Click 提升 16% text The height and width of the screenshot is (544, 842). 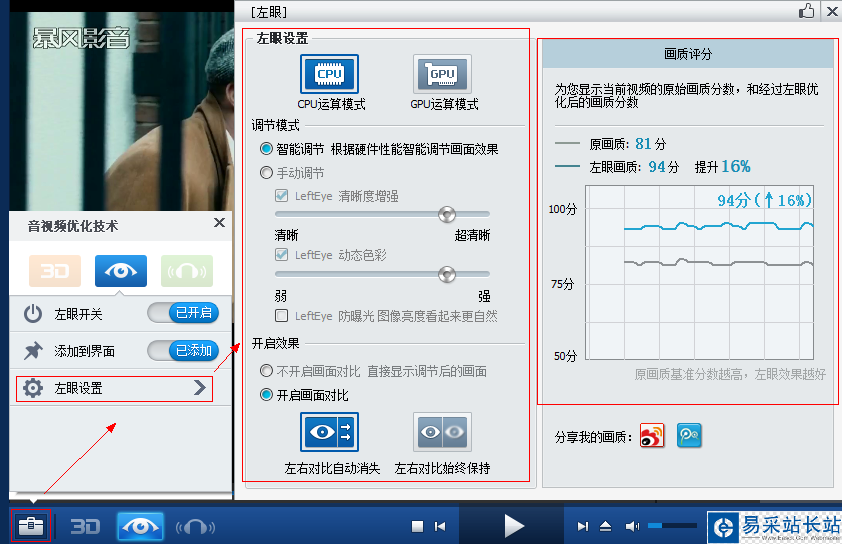722,167
